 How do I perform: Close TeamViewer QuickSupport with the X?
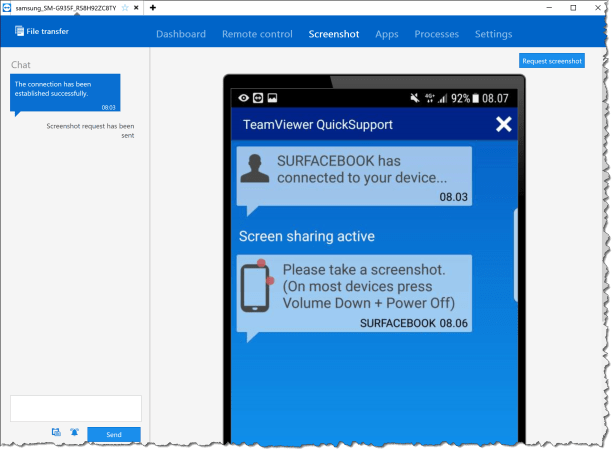(504, 124)
